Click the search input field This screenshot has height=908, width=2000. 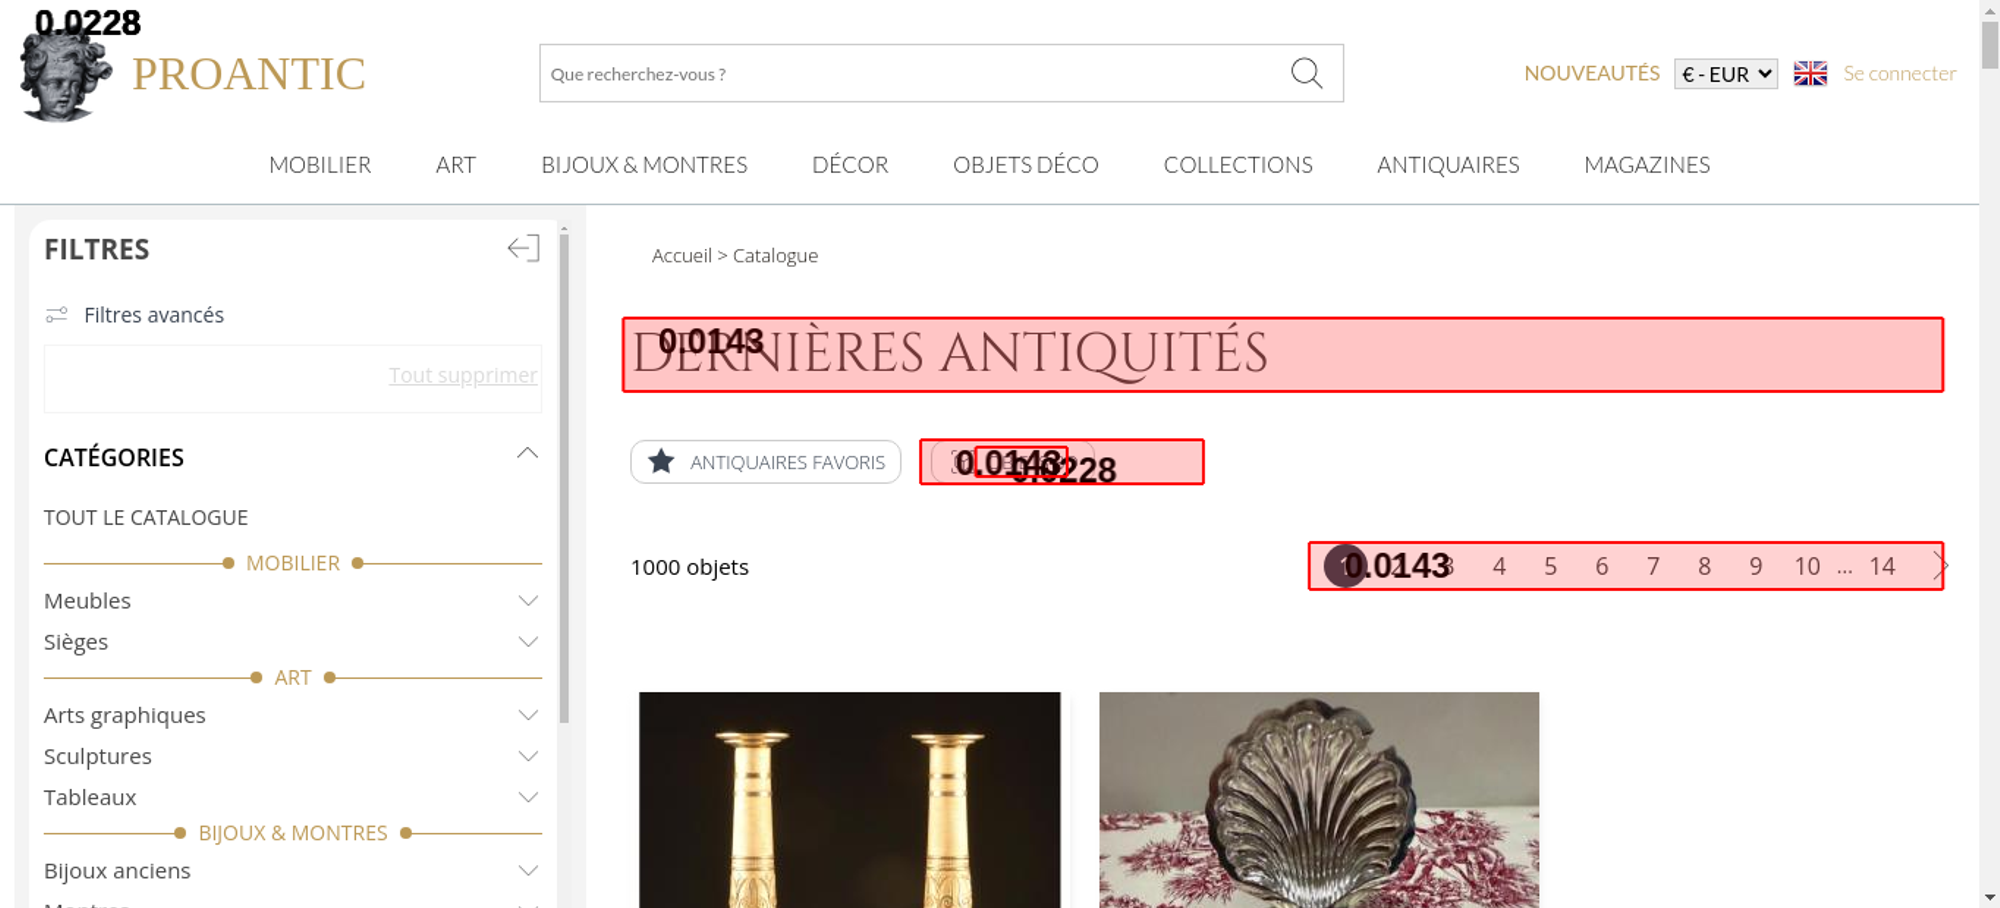(x=910, y=74)
